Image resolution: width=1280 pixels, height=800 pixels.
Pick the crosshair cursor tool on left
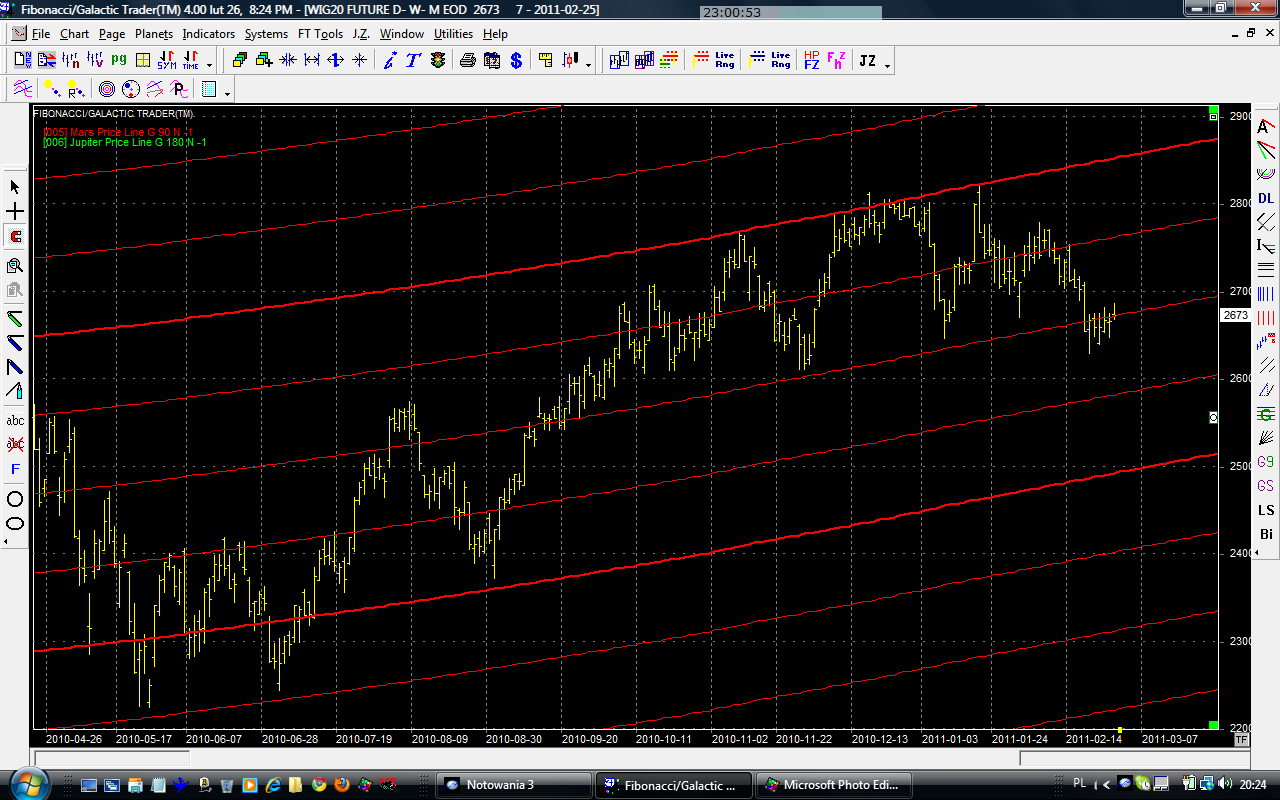pyautogui.click(x=15, y=212)
